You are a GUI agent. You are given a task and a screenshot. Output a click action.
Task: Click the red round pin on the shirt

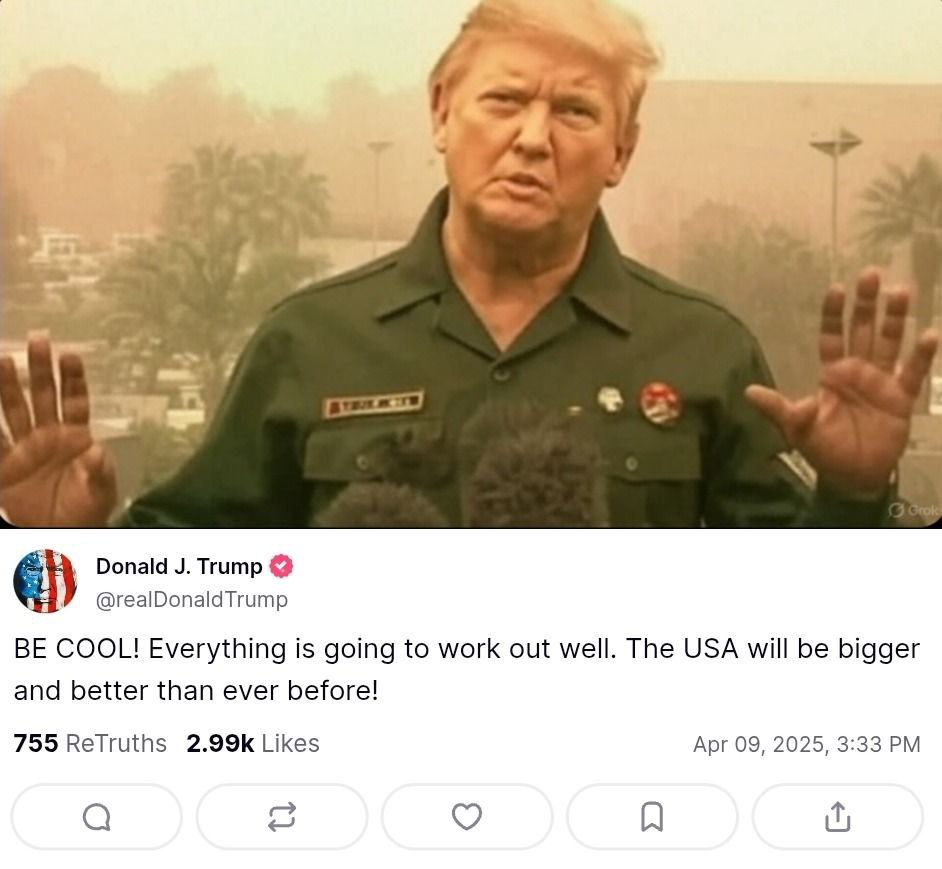coord(660,404)
